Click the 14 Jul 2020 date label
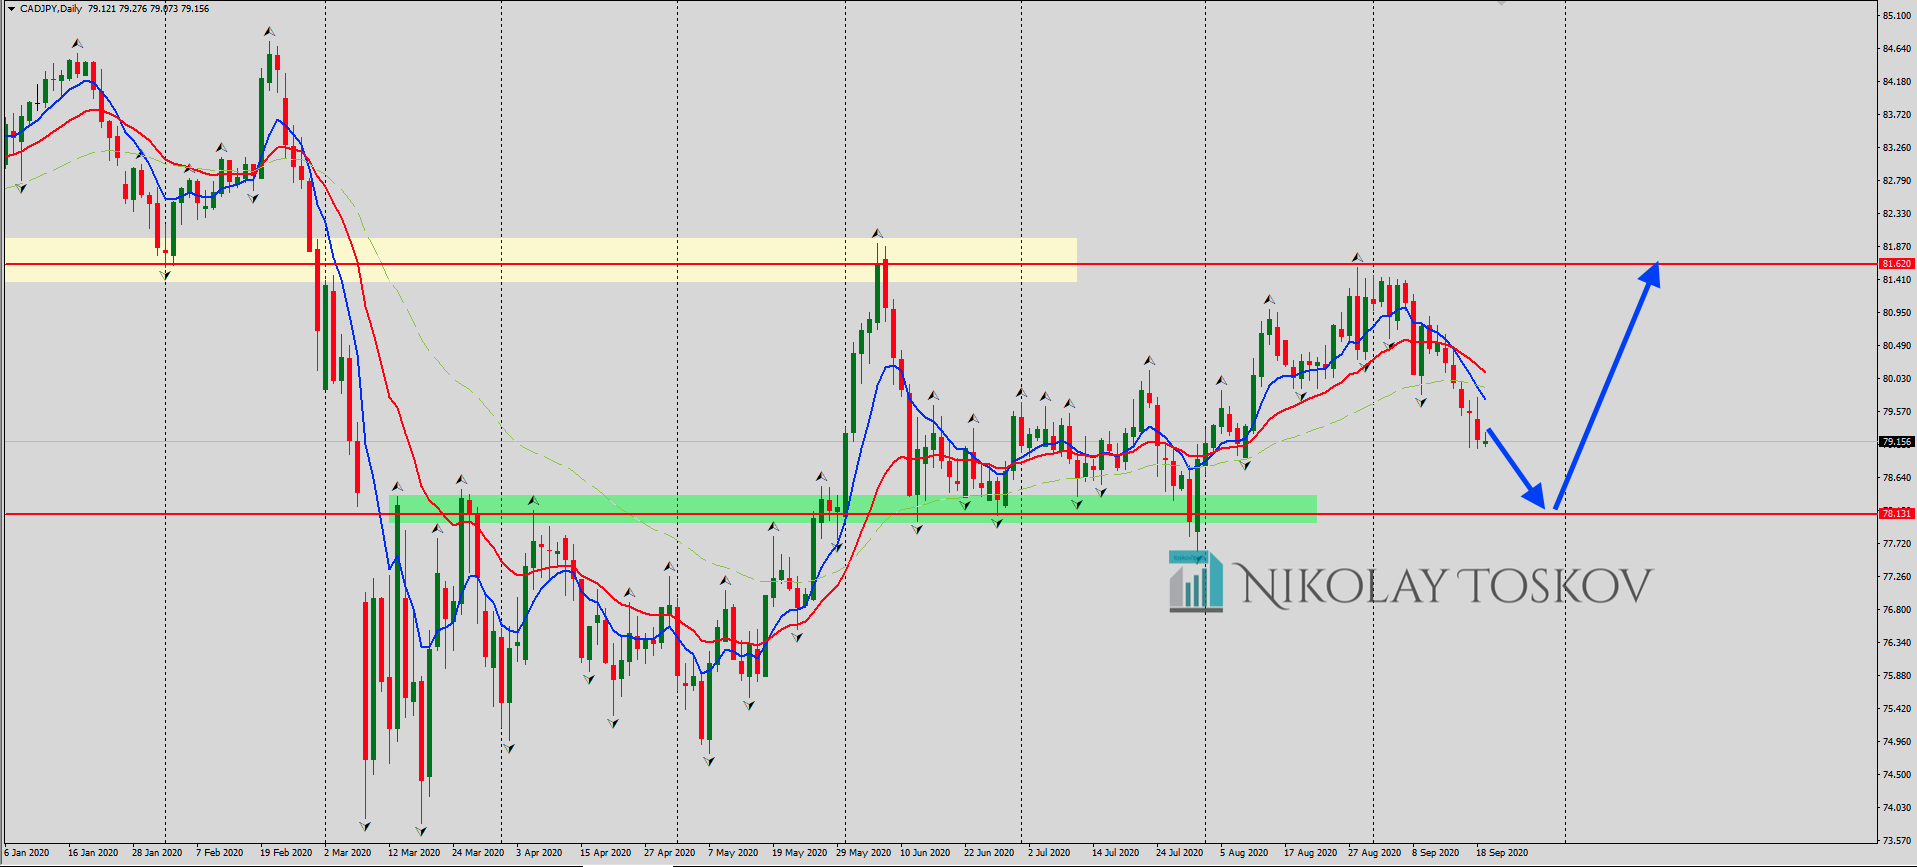Image resolution: width=1917 pixels, height=867 pixels. point(1116,853)
